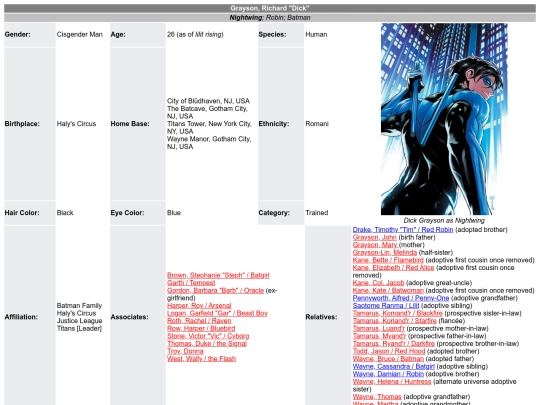Open the Thomas, Duke / the Signal link
540x405 pixels.
point(207,343)
